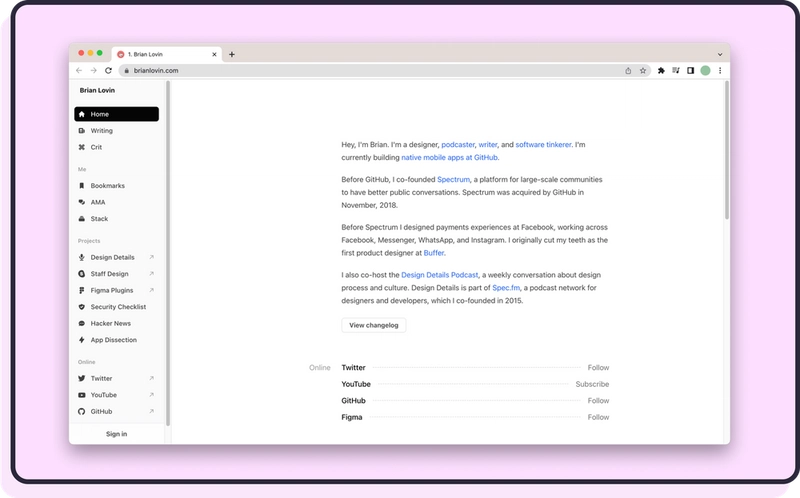Click external arrow next to sidebar Twitter
Image resolution: width=800 pixels, height=498 pixels.
[x=152, y=378]
